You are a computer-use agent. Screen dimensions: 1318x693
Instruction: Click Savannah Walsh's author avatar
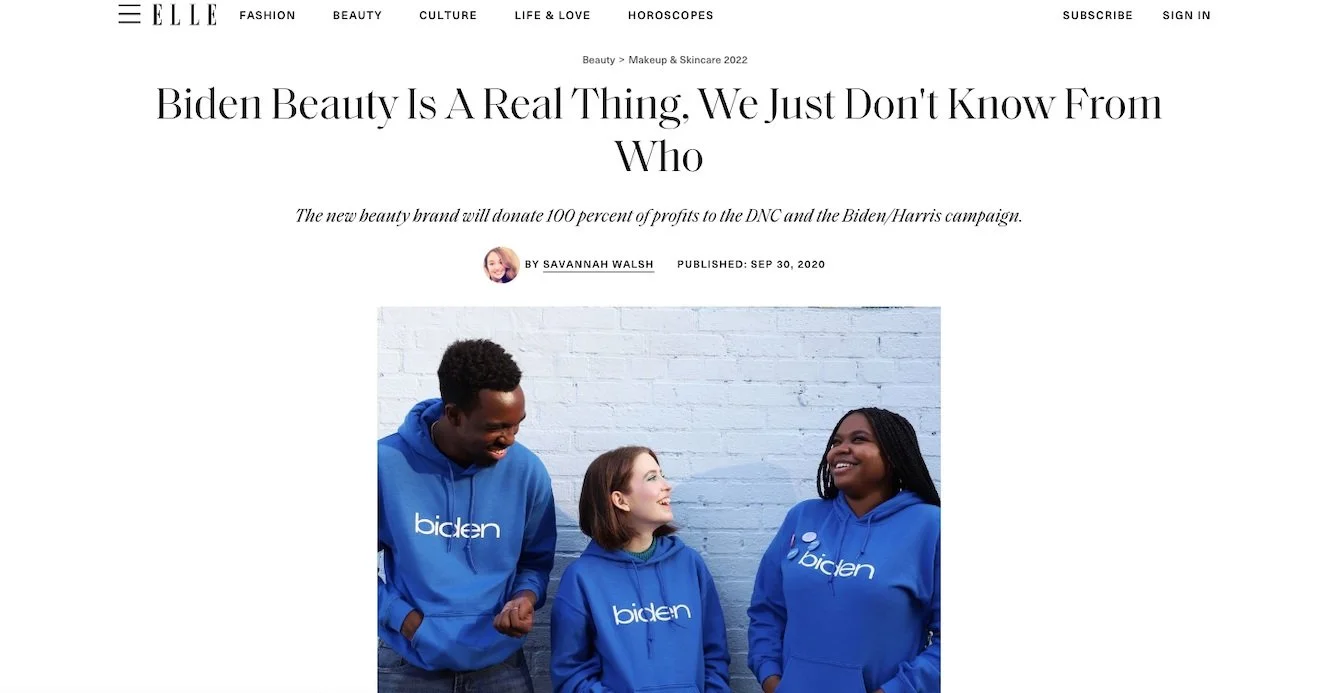pyautogui.click(x=501, y=265)
